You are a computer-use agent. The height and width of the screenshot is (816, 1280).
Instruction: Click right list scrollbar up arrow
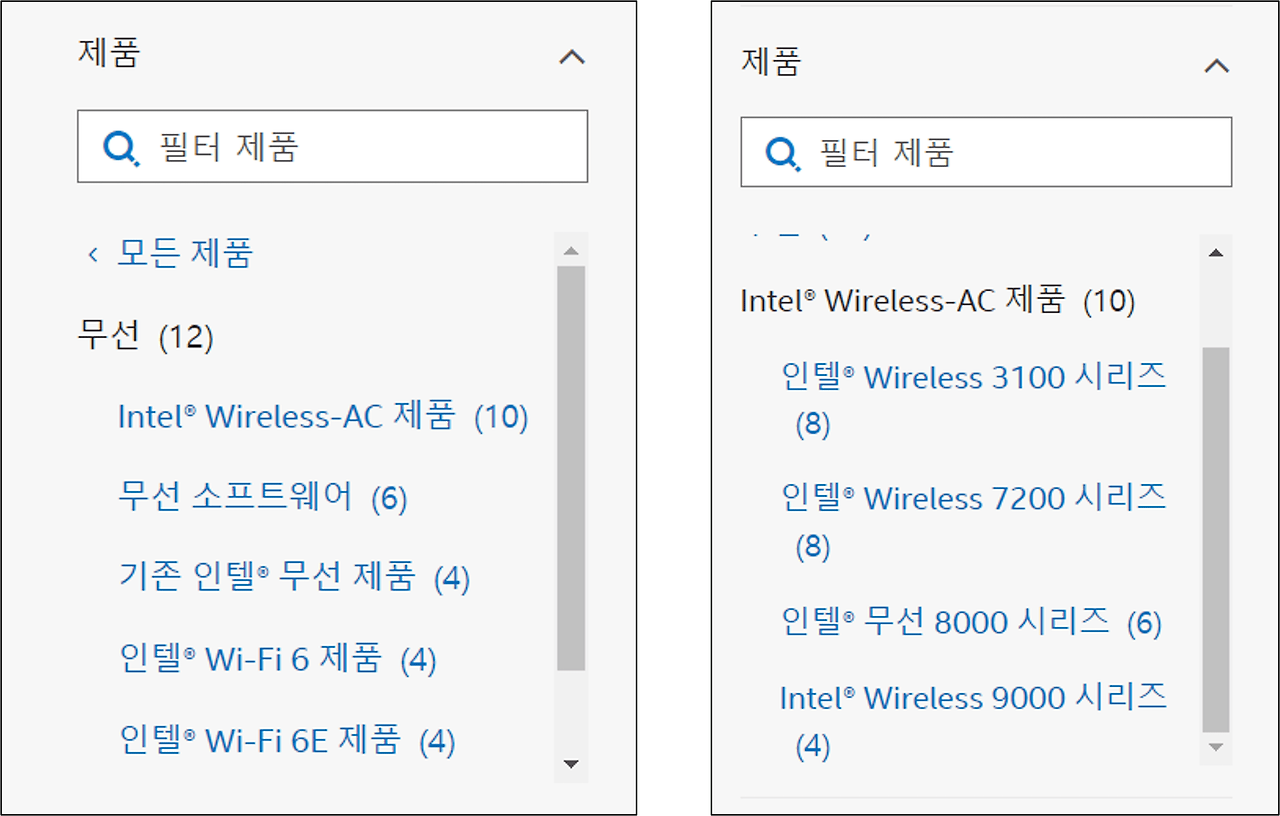pyautogui.click(x=1216, y=253)
